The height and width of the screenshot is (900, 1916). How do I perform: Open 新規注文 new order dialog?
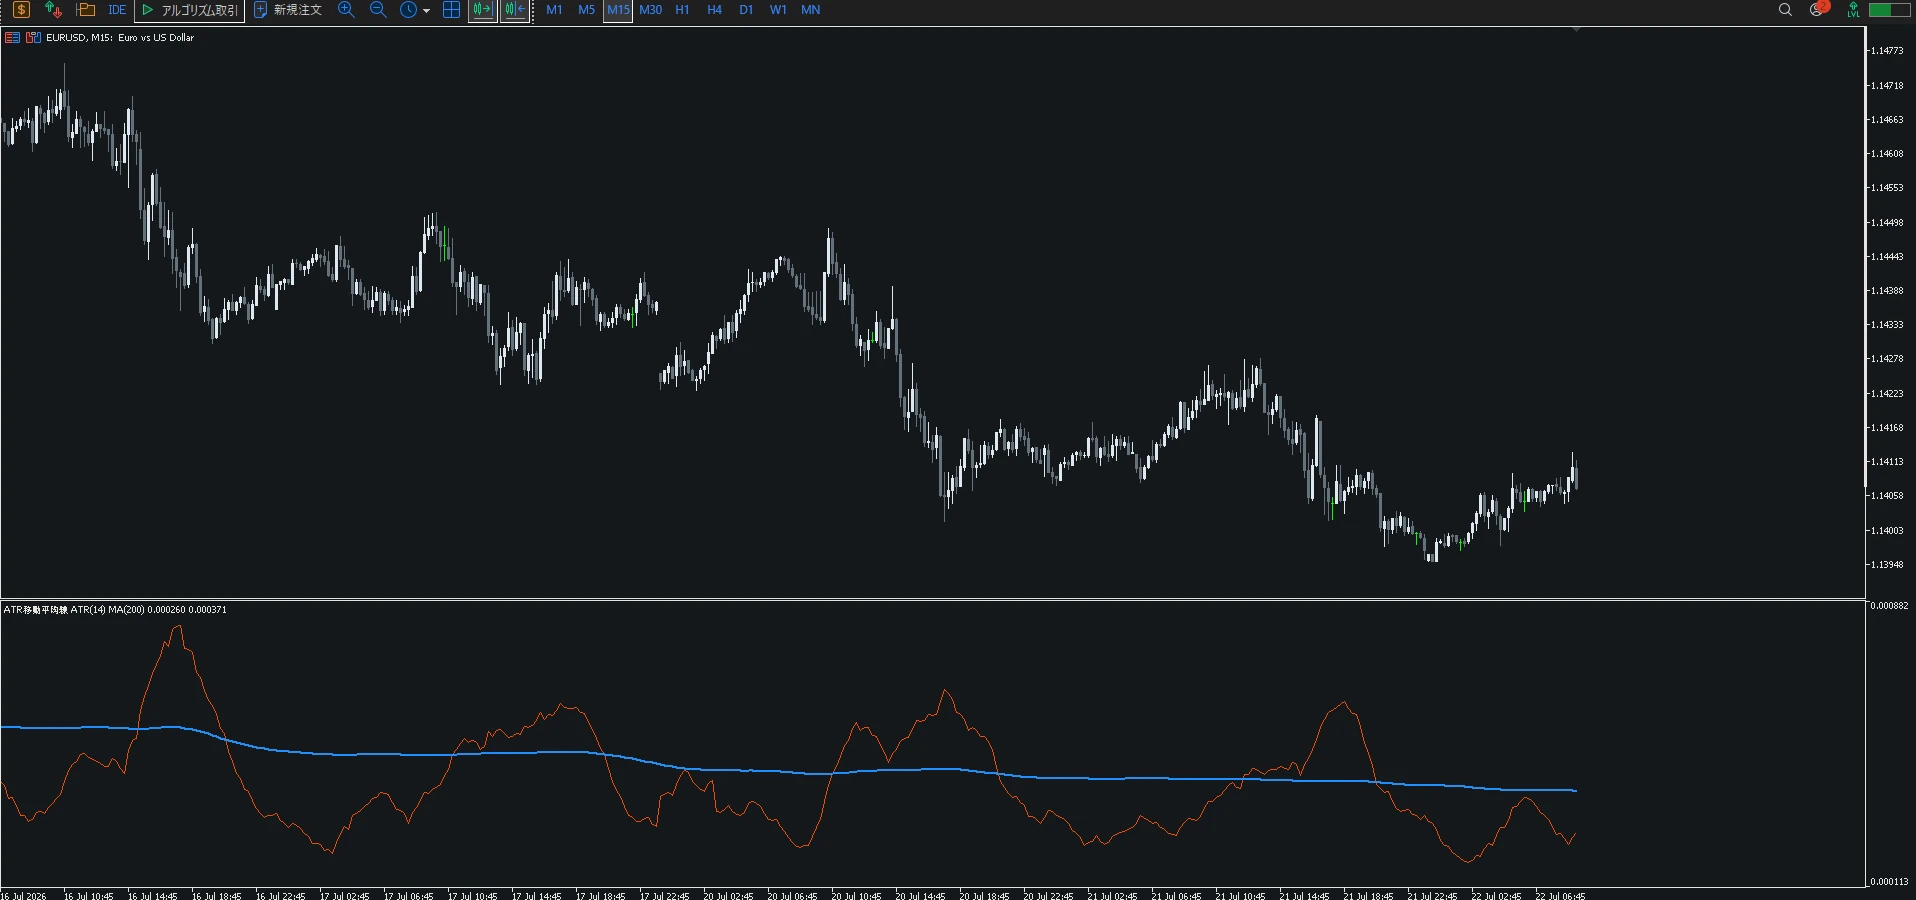click(288, 10)
